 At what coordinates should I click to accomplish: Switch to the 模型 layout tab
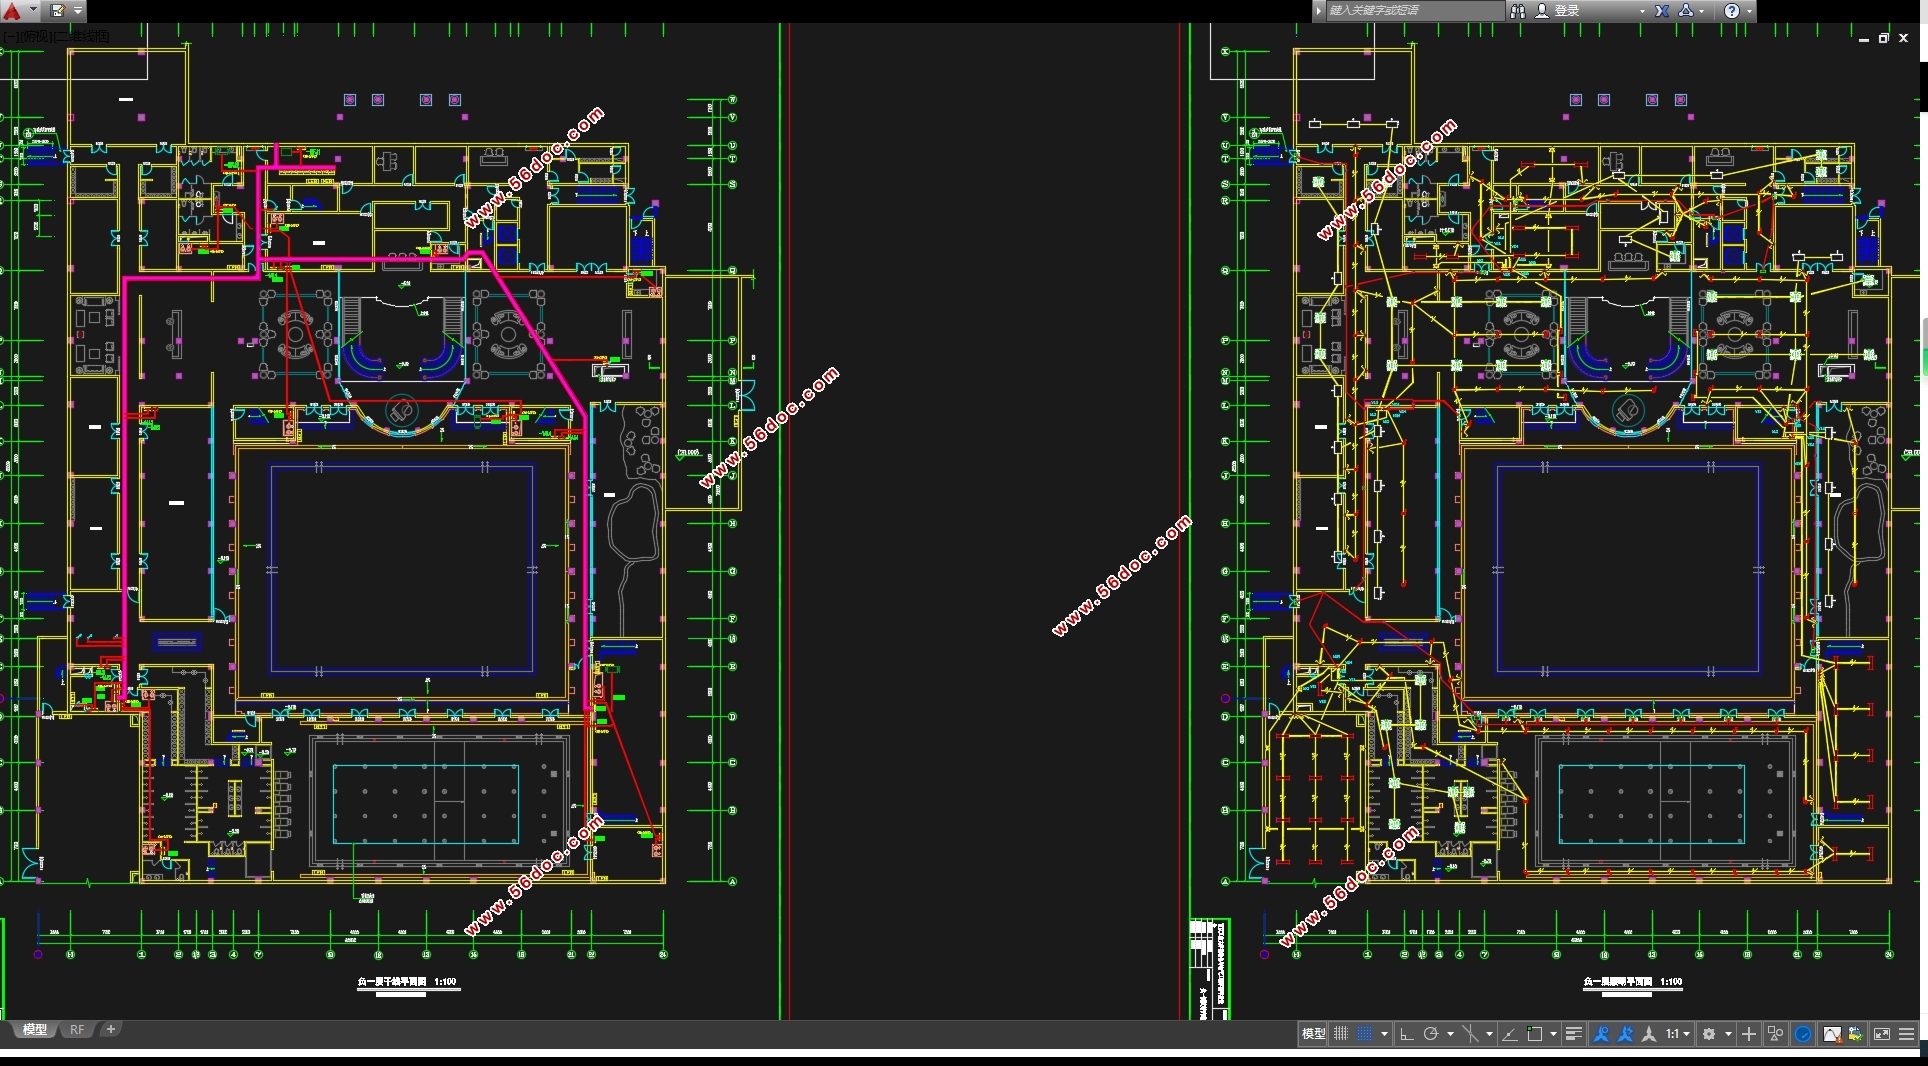click(x=35, y=1029)
